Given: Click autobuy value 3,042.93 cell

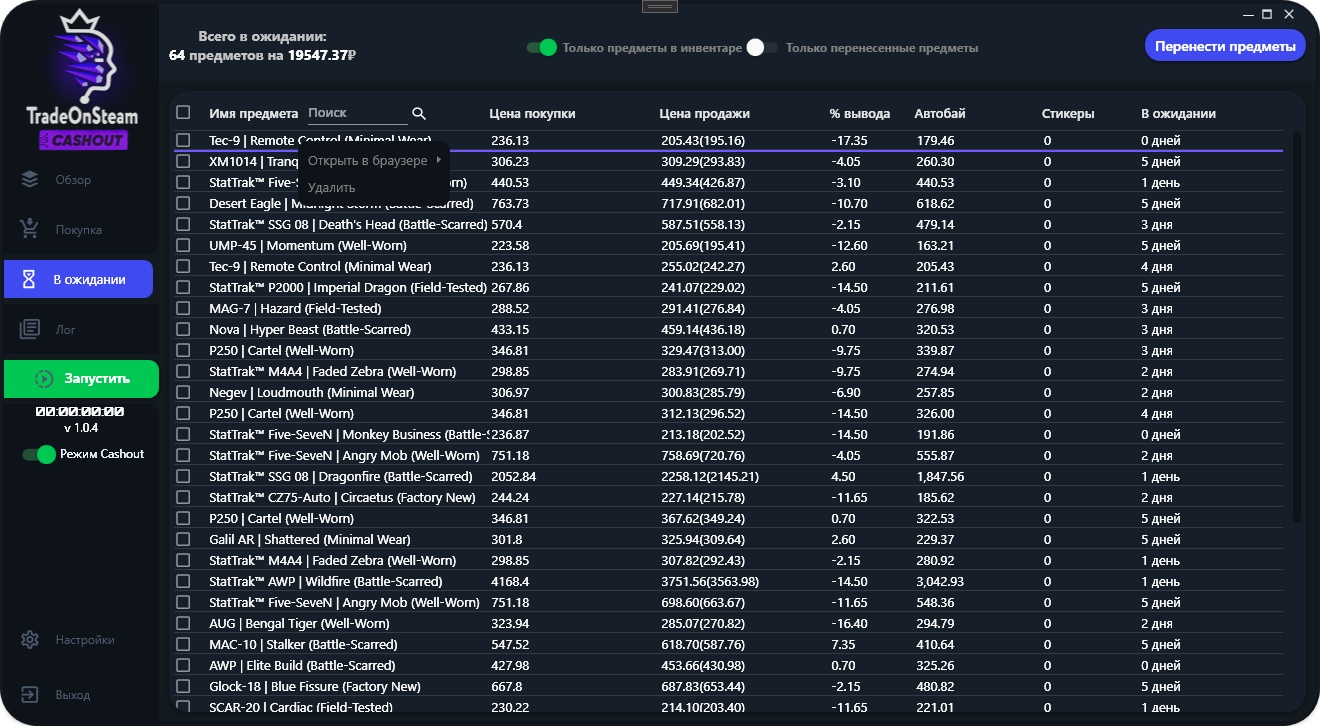Looking at the screenshot, I should click(940, 581).
